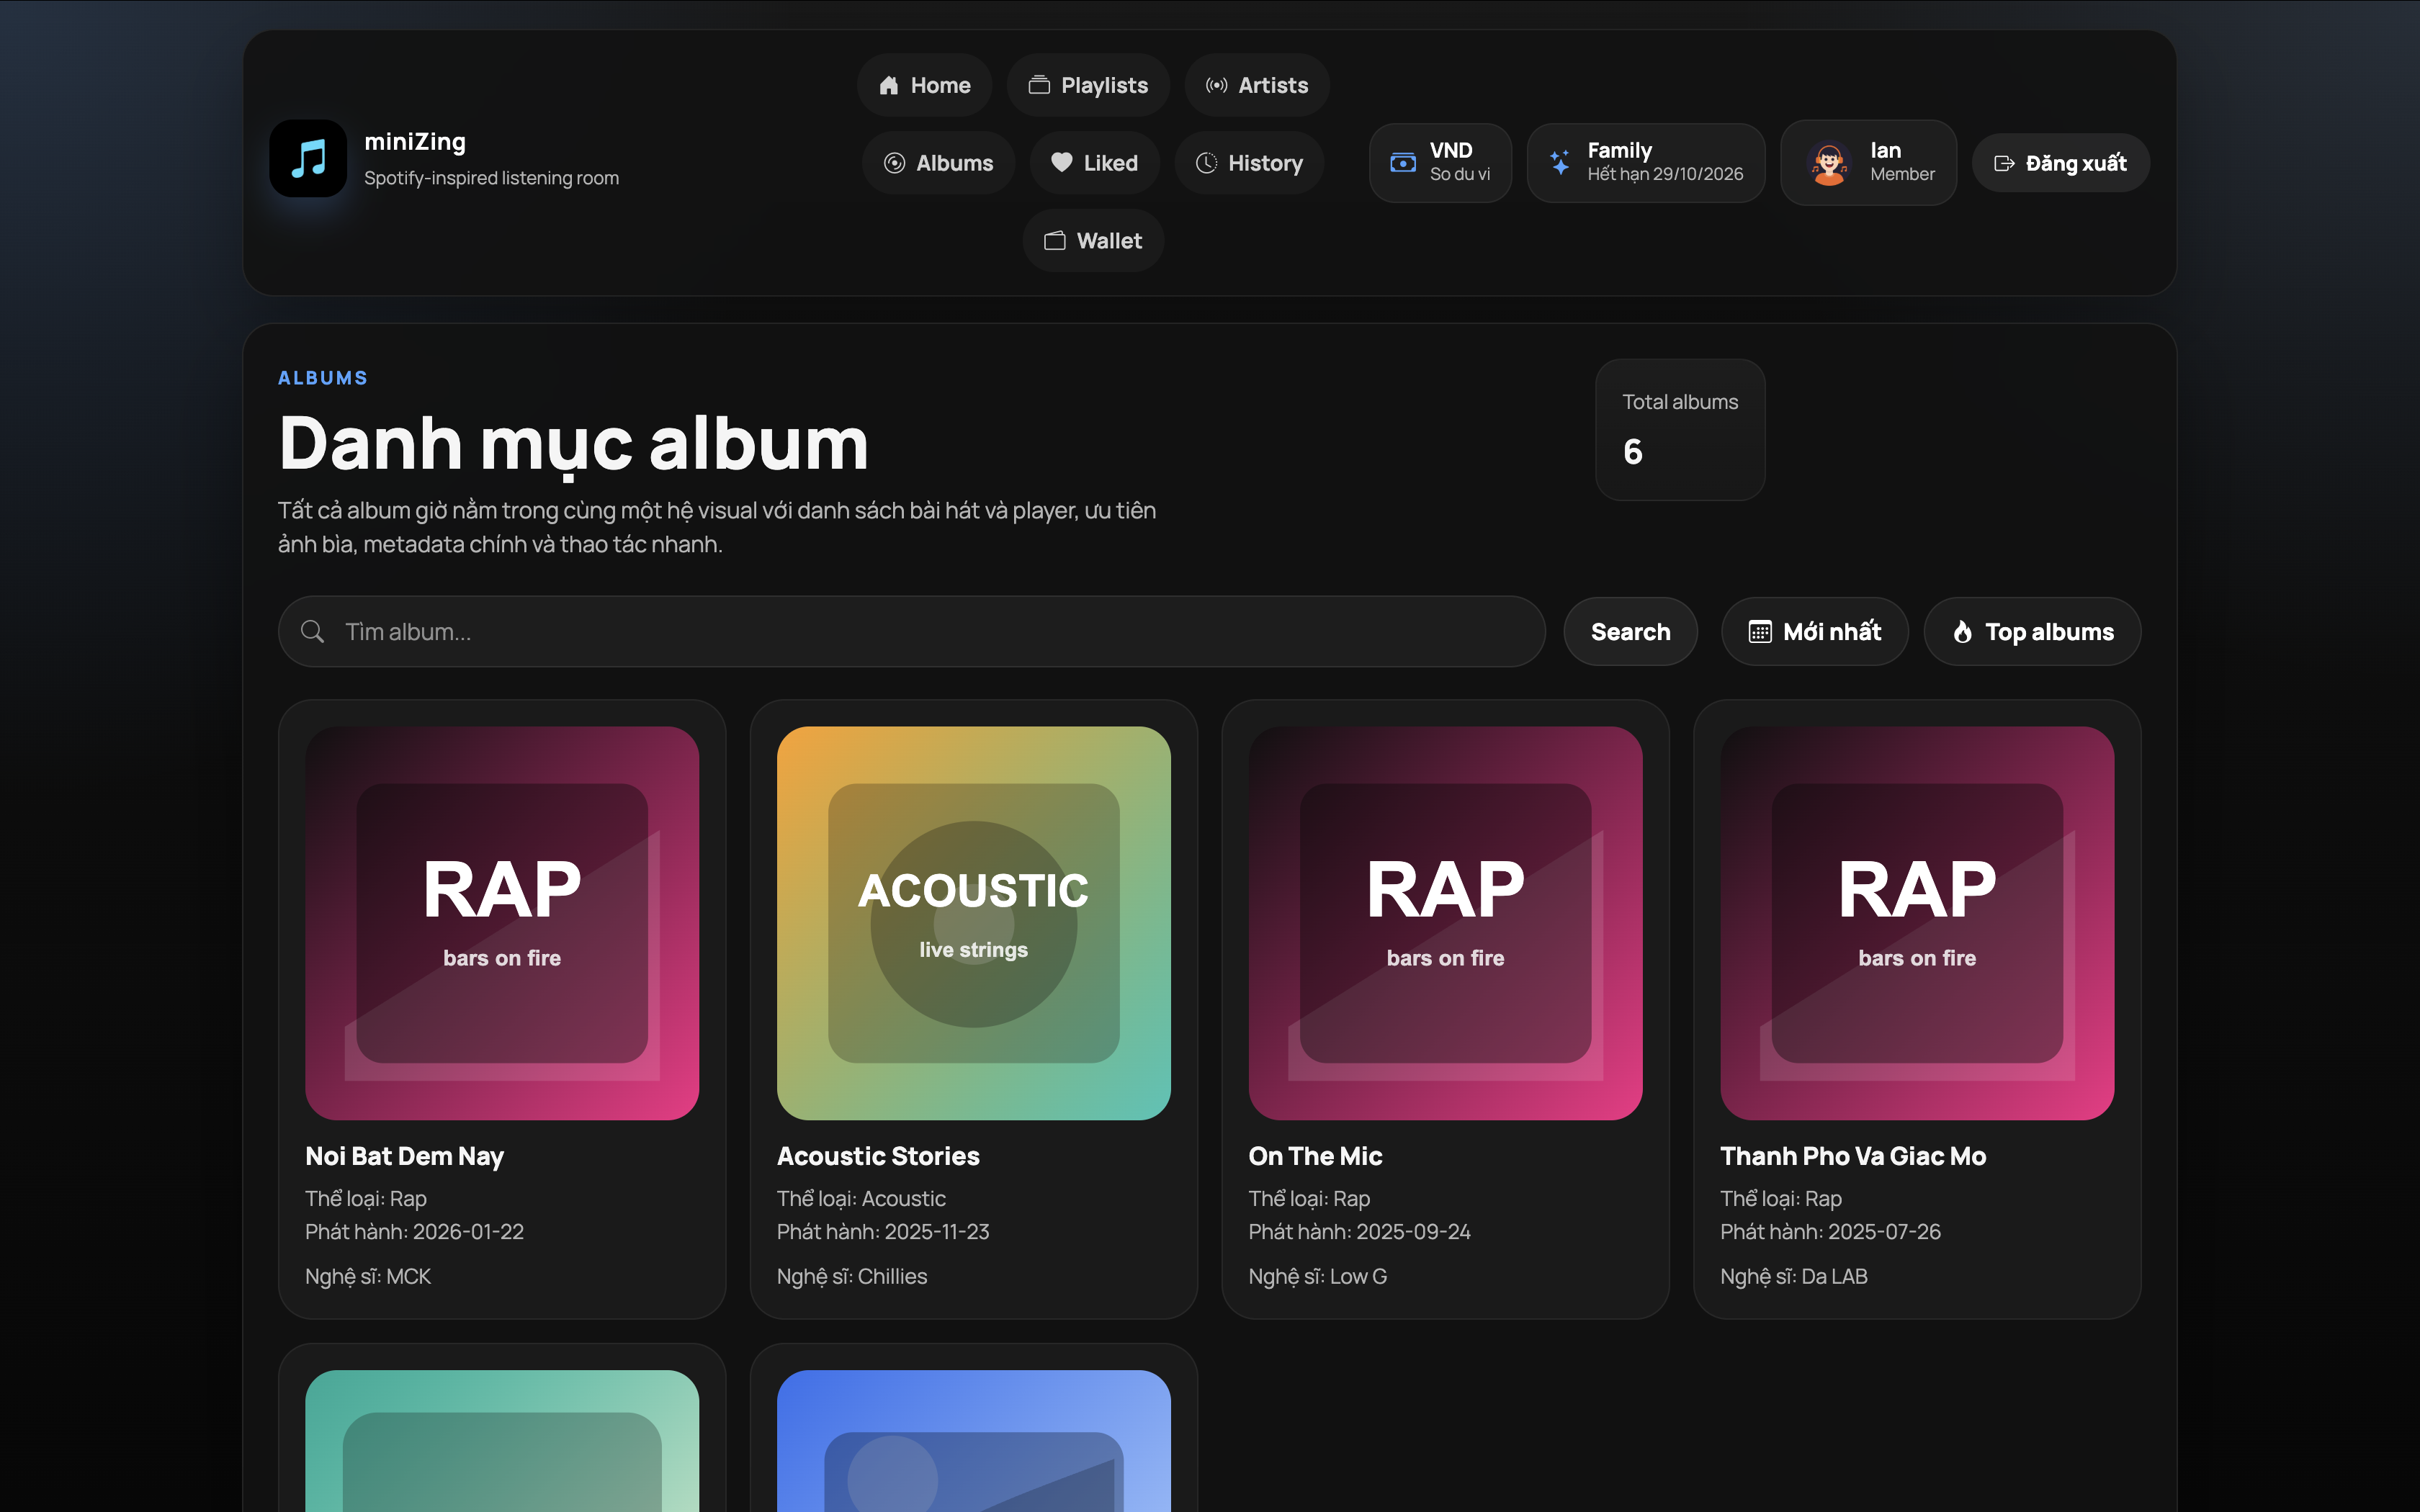Image resolution: width=2420 pixels, height=1512 pixels.
Task: Click the flame icon in Top albums
Action: pyautogui.click(x=1962, y=632)
